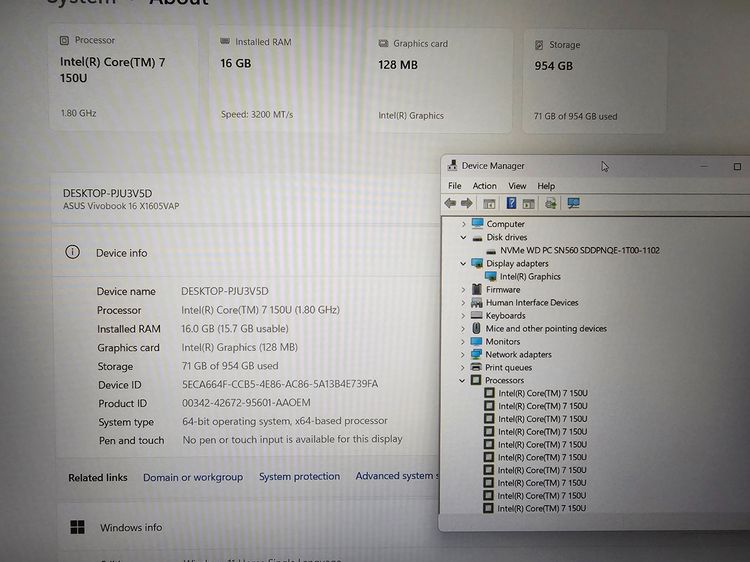The image size is (750, 562).
Task: Select Intel(R) Graphics under Display adapters
Action: click(x=530, y=276)
